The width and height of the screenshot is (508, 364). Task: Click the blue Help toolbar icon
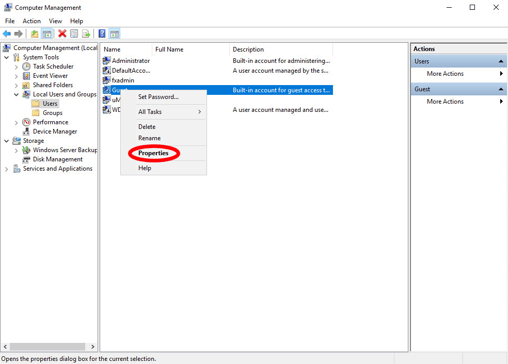(102, 34)
